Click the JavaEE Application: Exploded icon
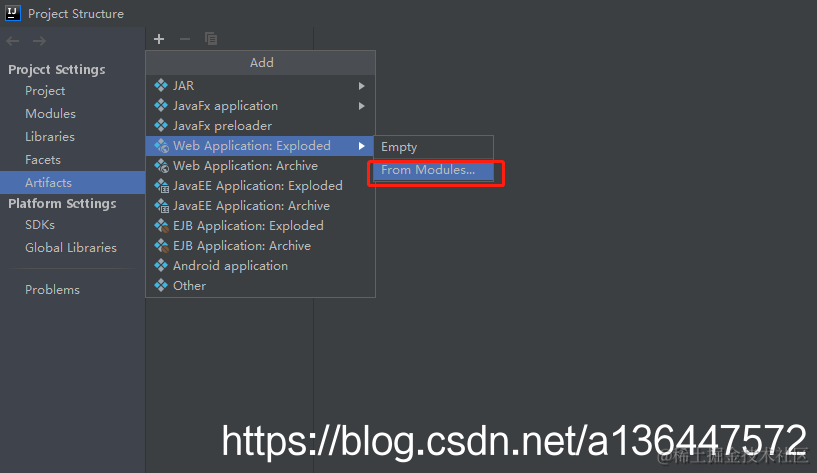 point(162,186)
